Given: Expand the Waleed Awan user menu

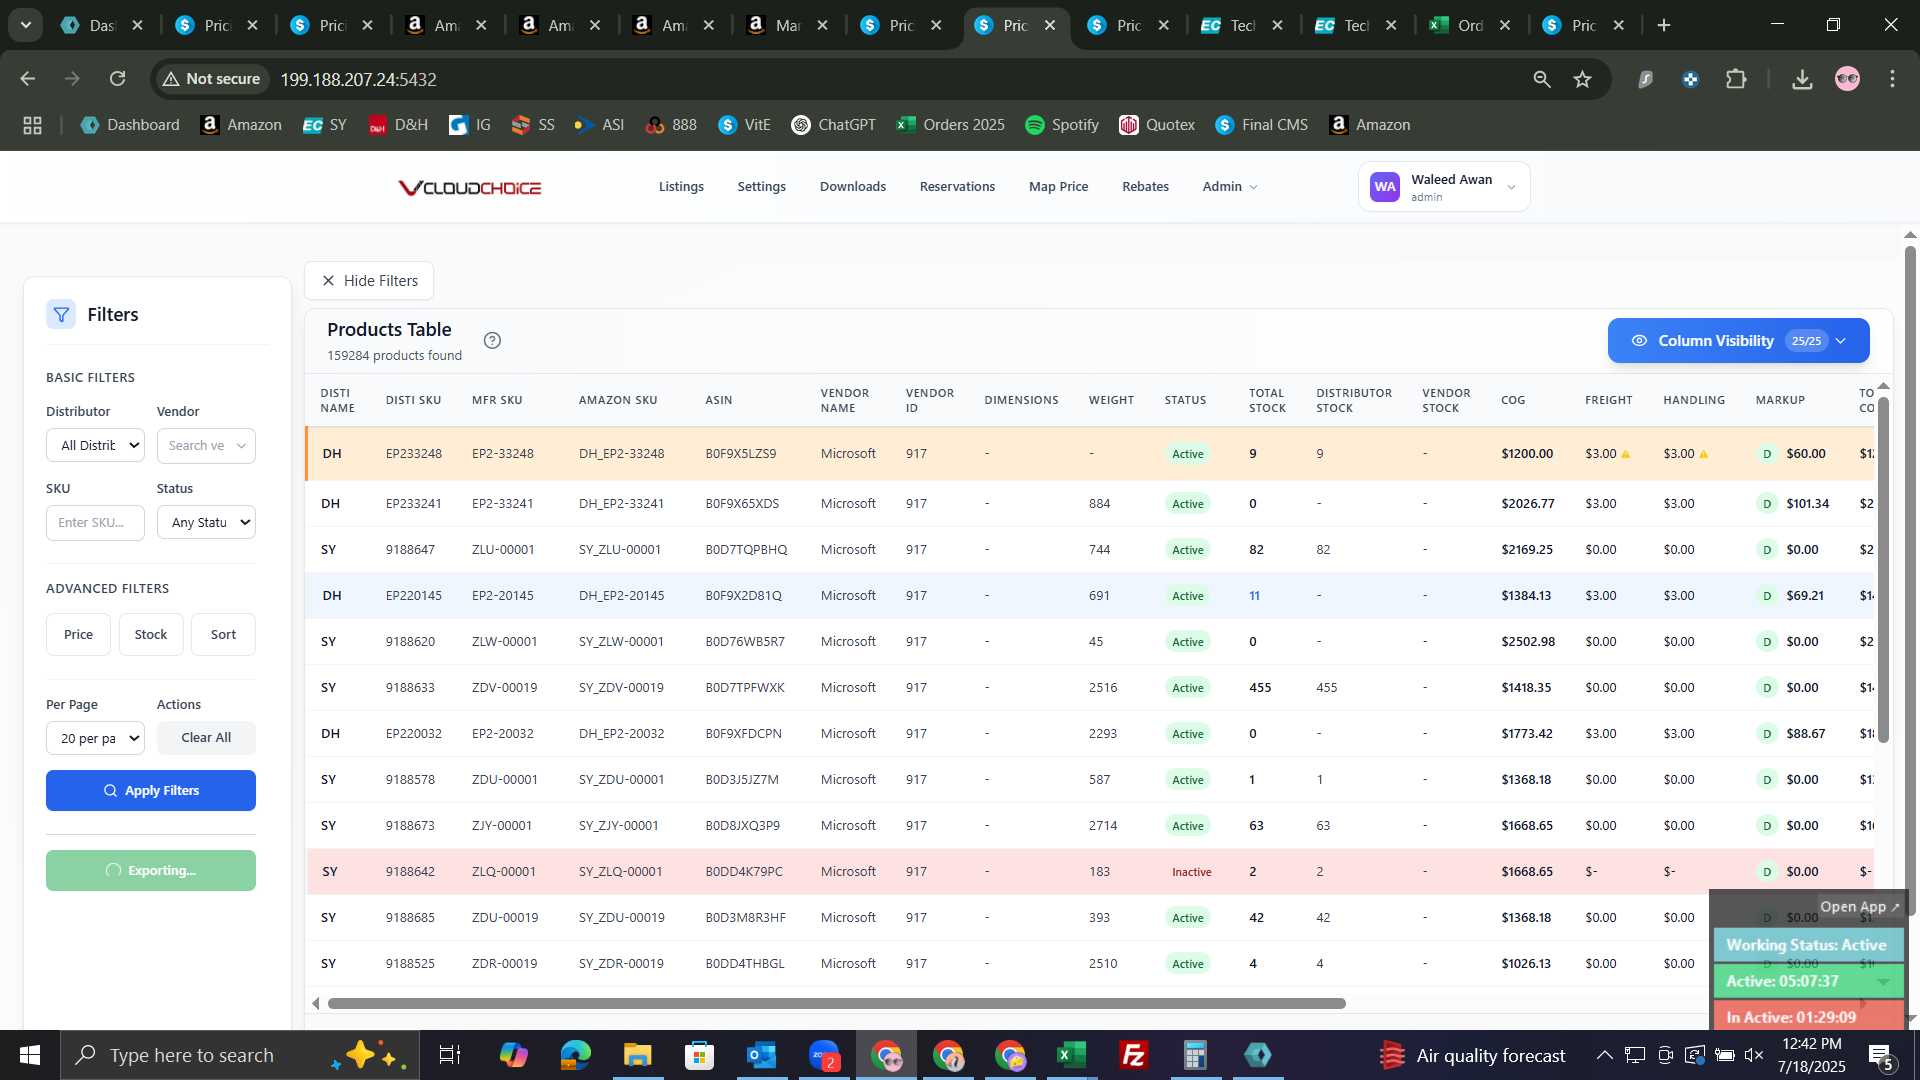Looking at the screenshot, I should [x=1444, y=187].
